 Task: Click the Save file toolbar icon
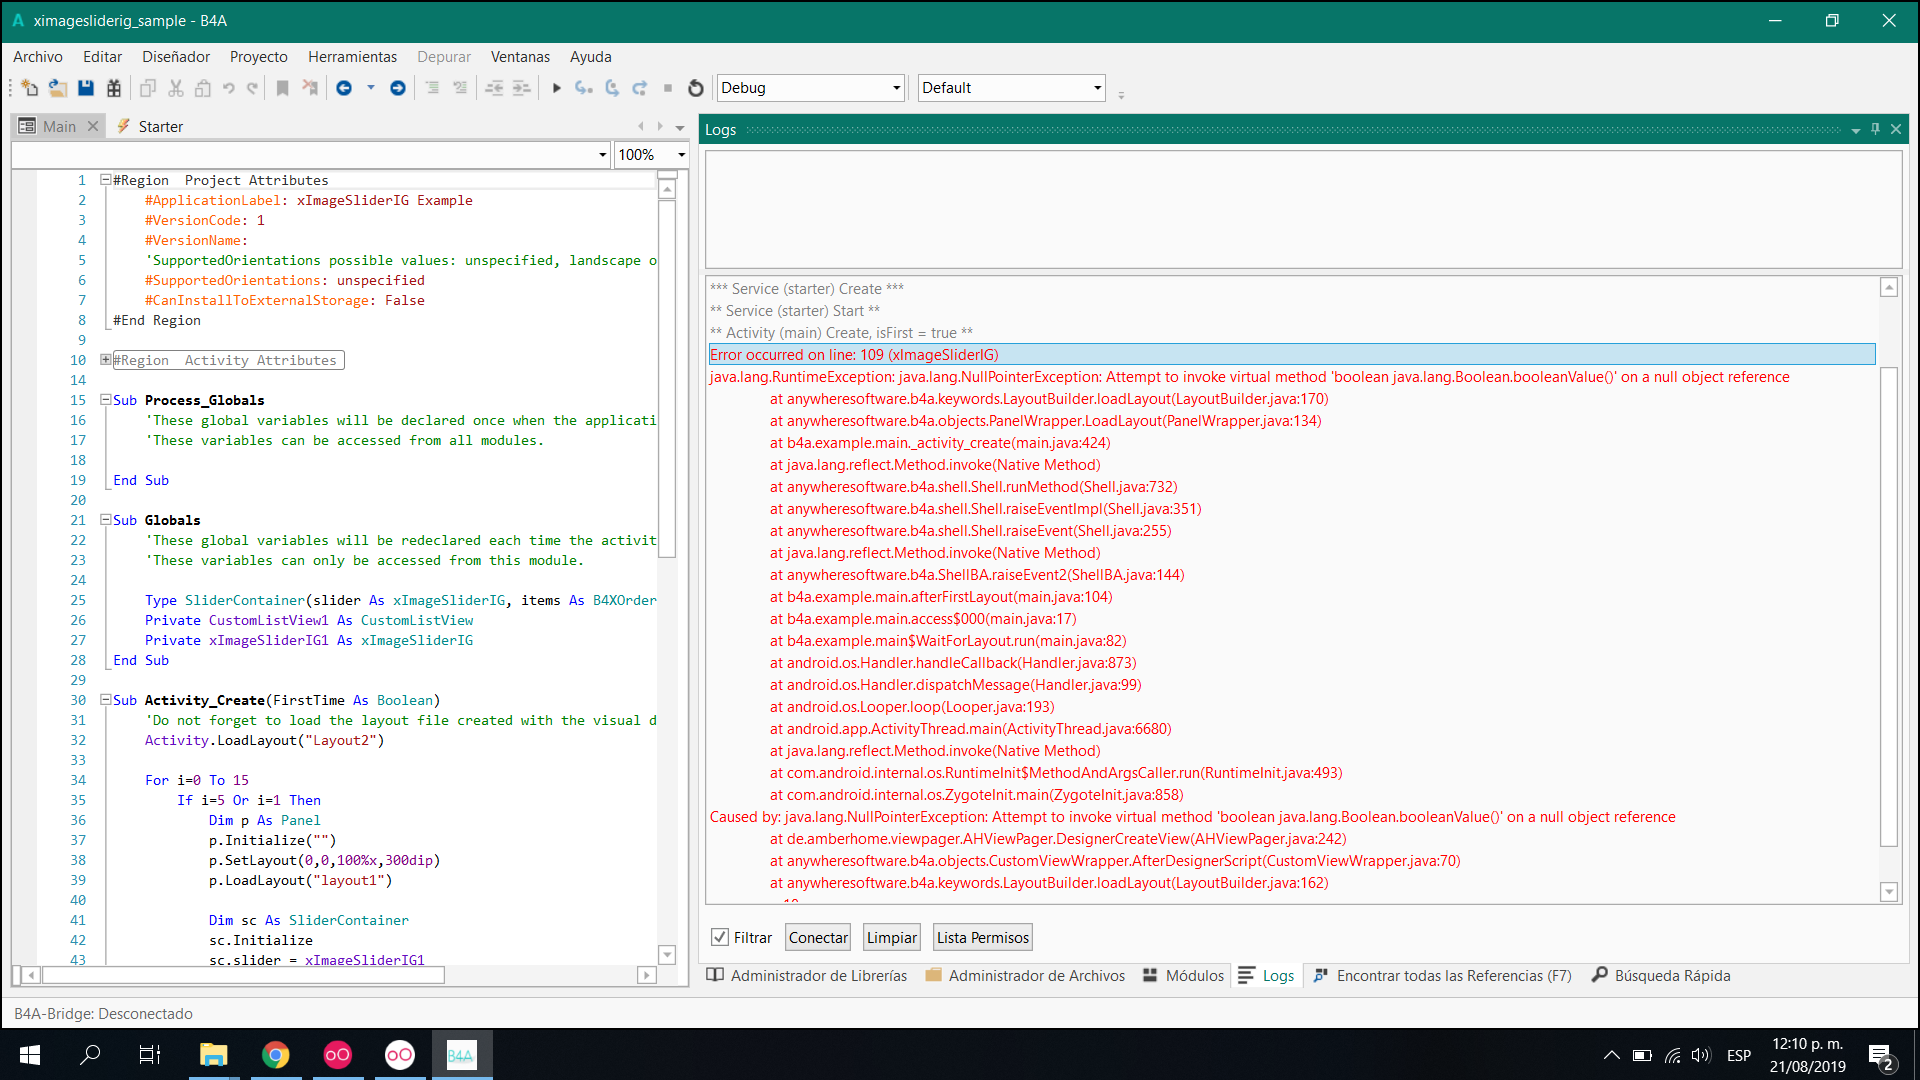pyautogui.click(x=86, y=88)
